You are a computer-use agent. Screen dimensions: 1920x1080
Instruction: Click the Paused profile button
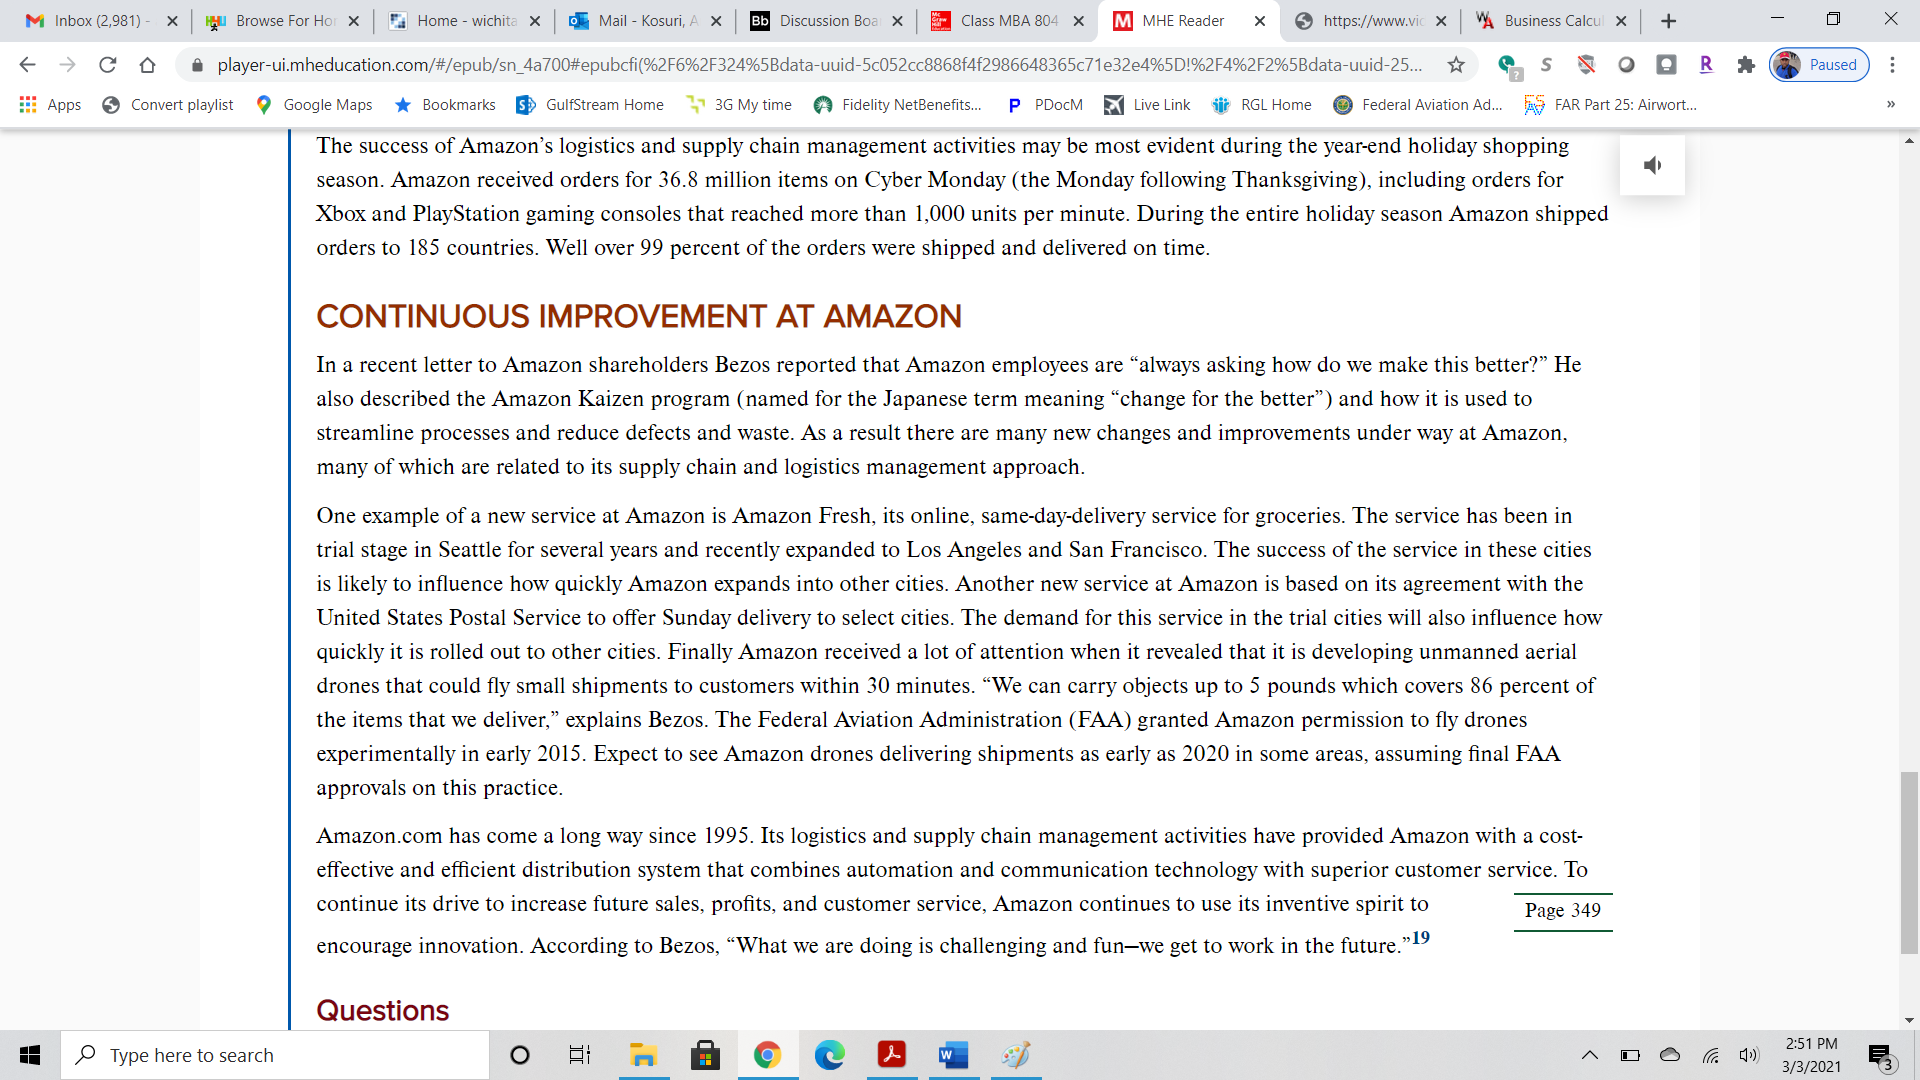[x=1819, y=65]
